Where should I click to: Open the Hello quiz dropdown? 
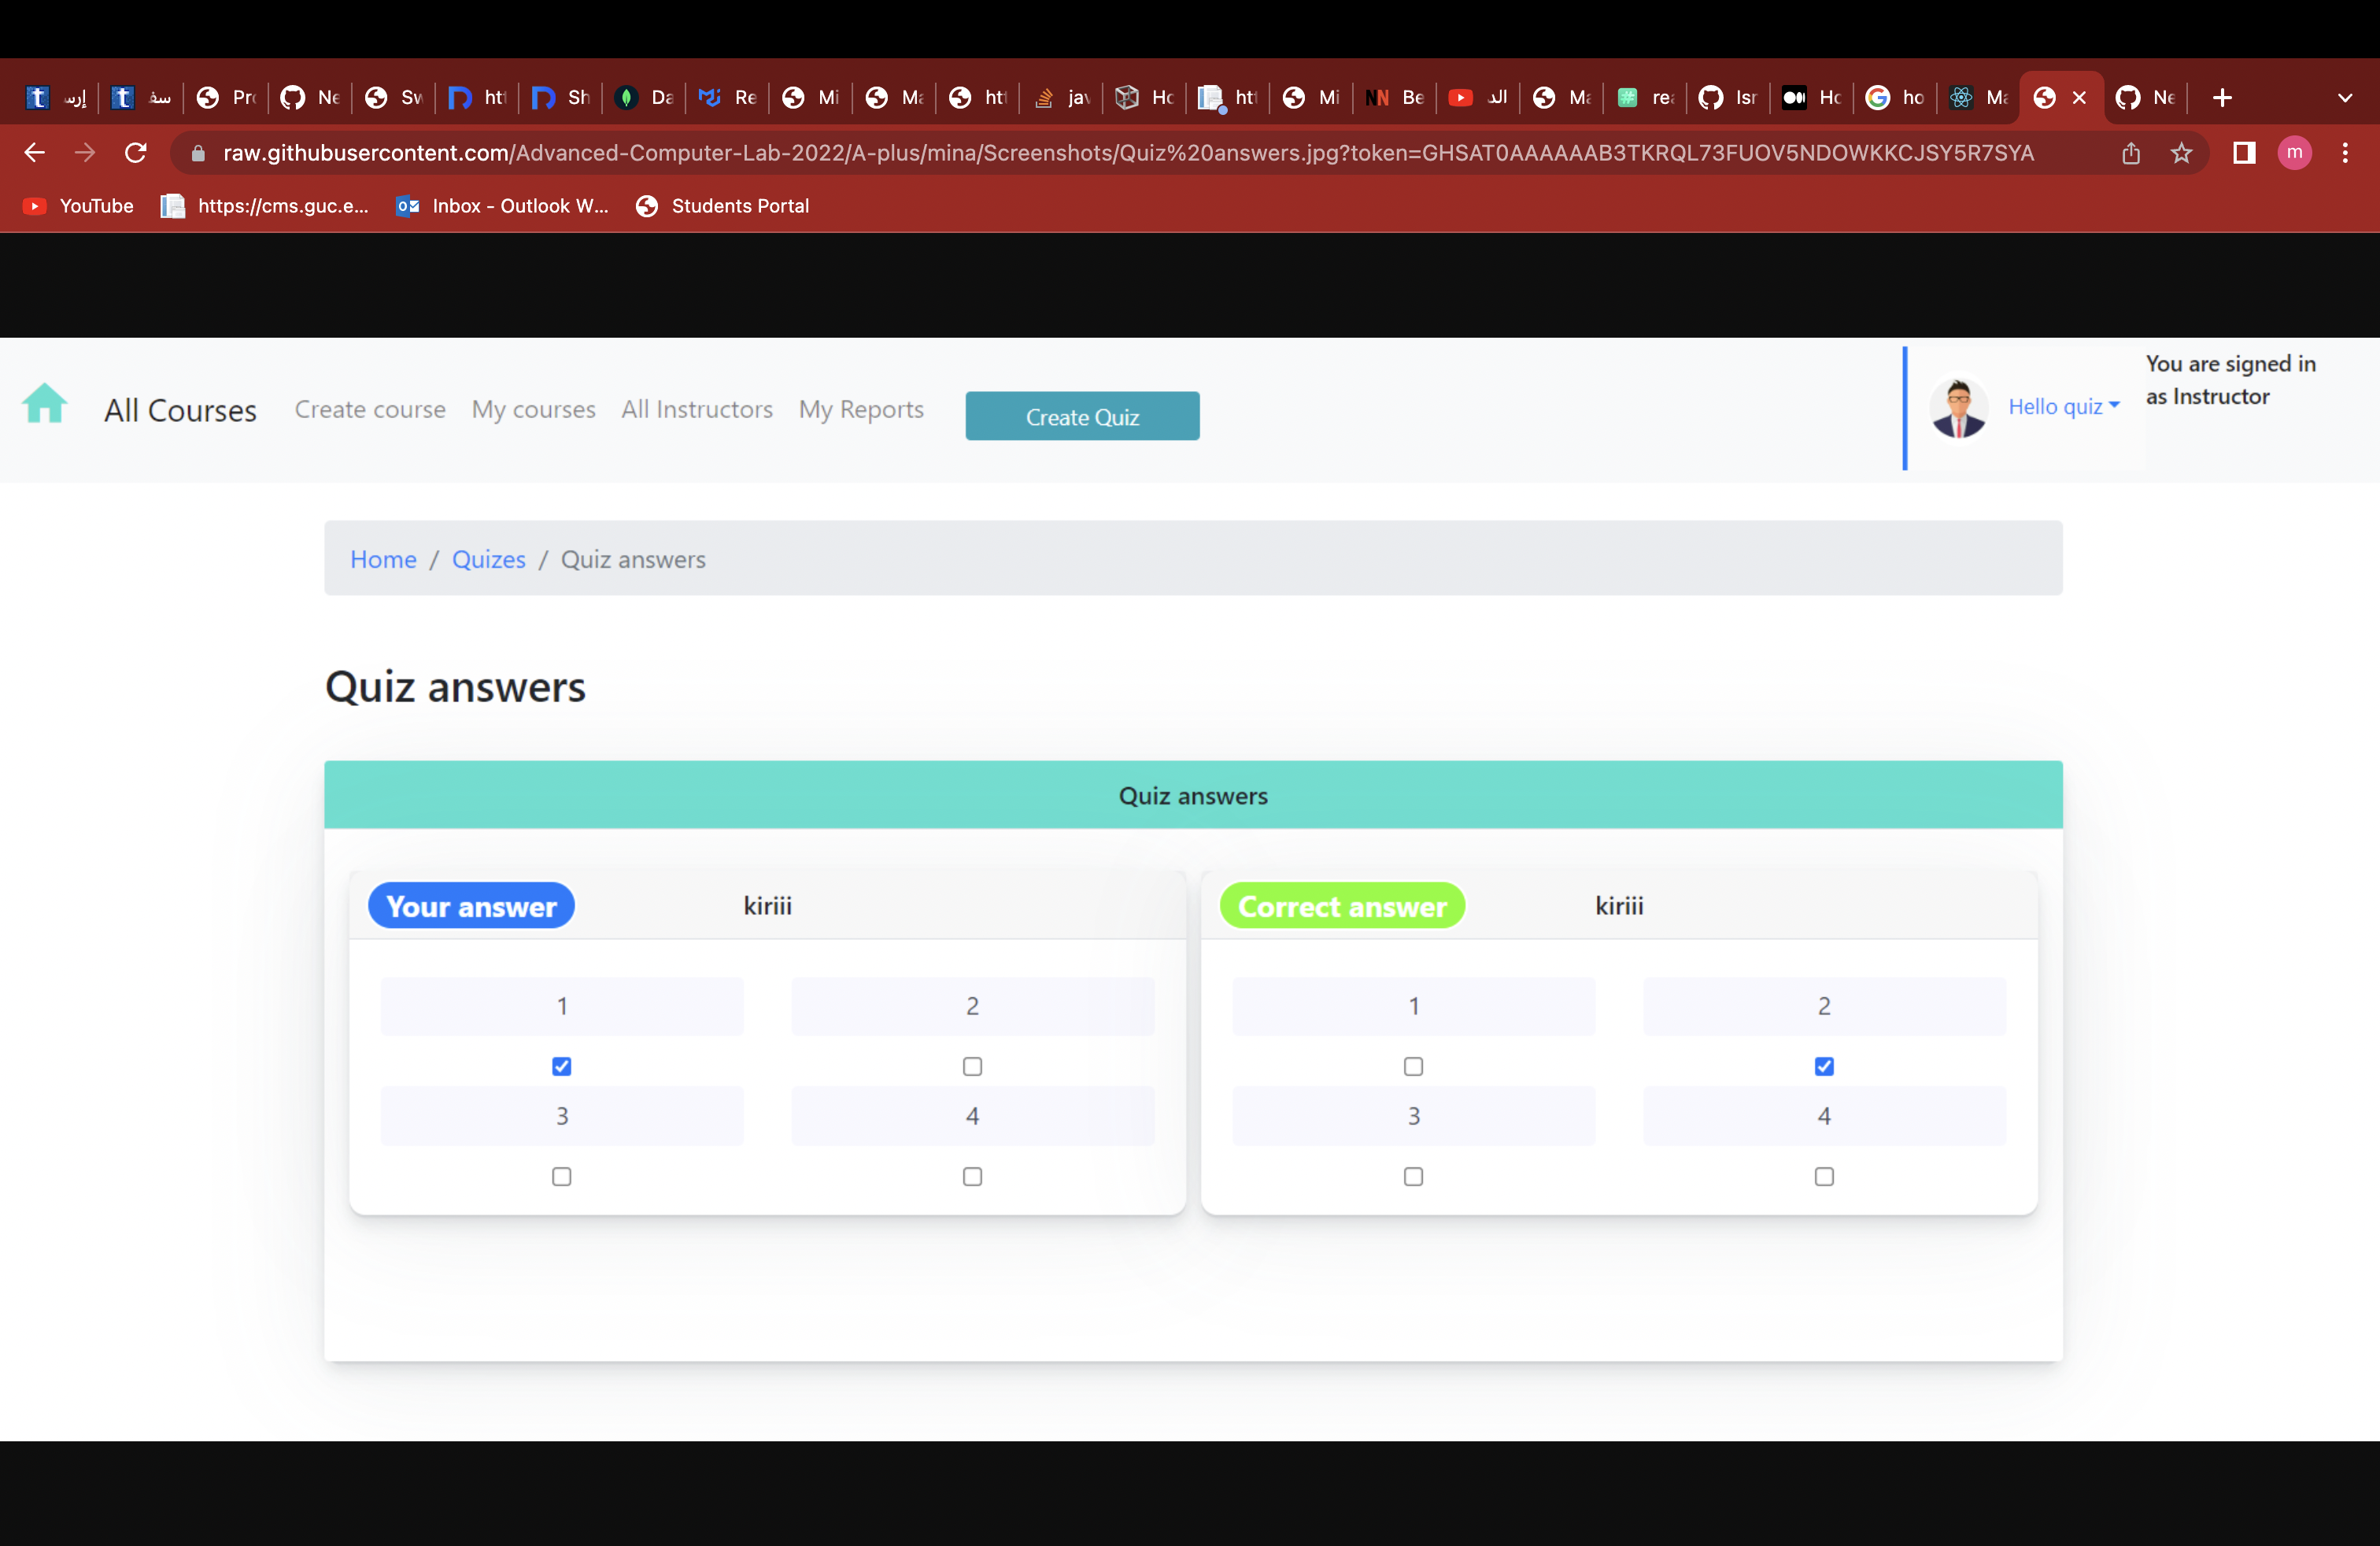tap(2063, 406)
